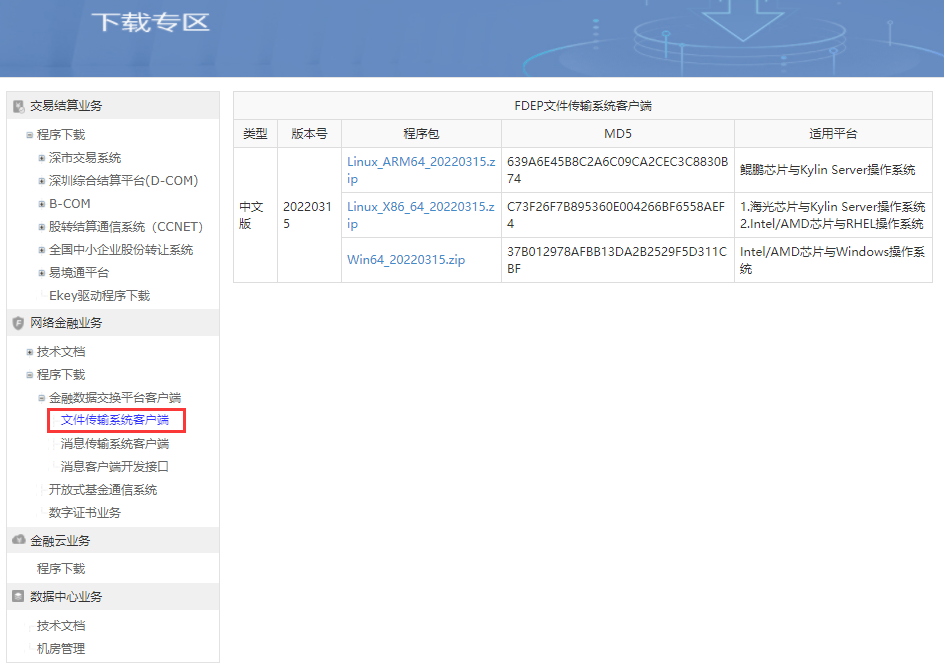
Task: Click the 下载专区 banner title
Action: coord(151,22)
